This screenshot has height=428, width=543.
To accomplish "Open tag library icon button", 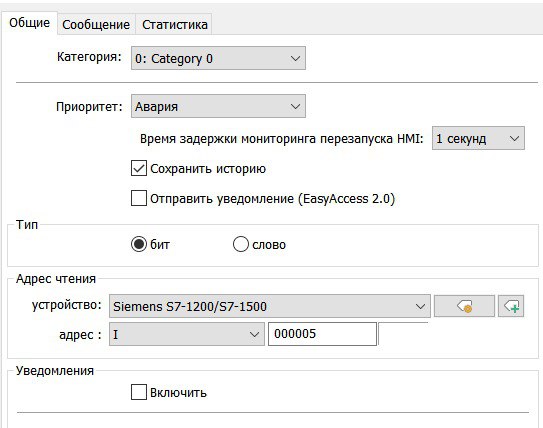I will (464, 306).
